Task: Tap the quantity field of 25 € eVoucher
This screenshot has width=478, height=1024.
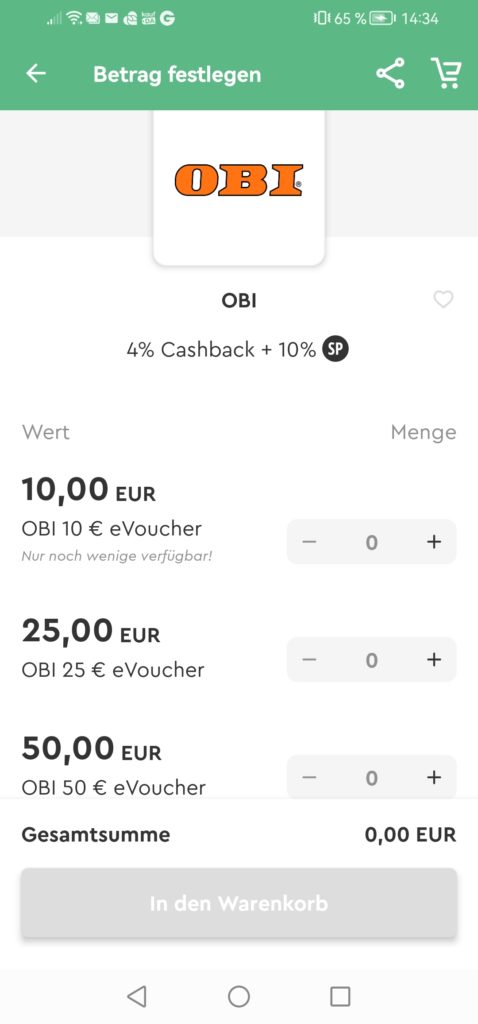Action: point(372,660)
